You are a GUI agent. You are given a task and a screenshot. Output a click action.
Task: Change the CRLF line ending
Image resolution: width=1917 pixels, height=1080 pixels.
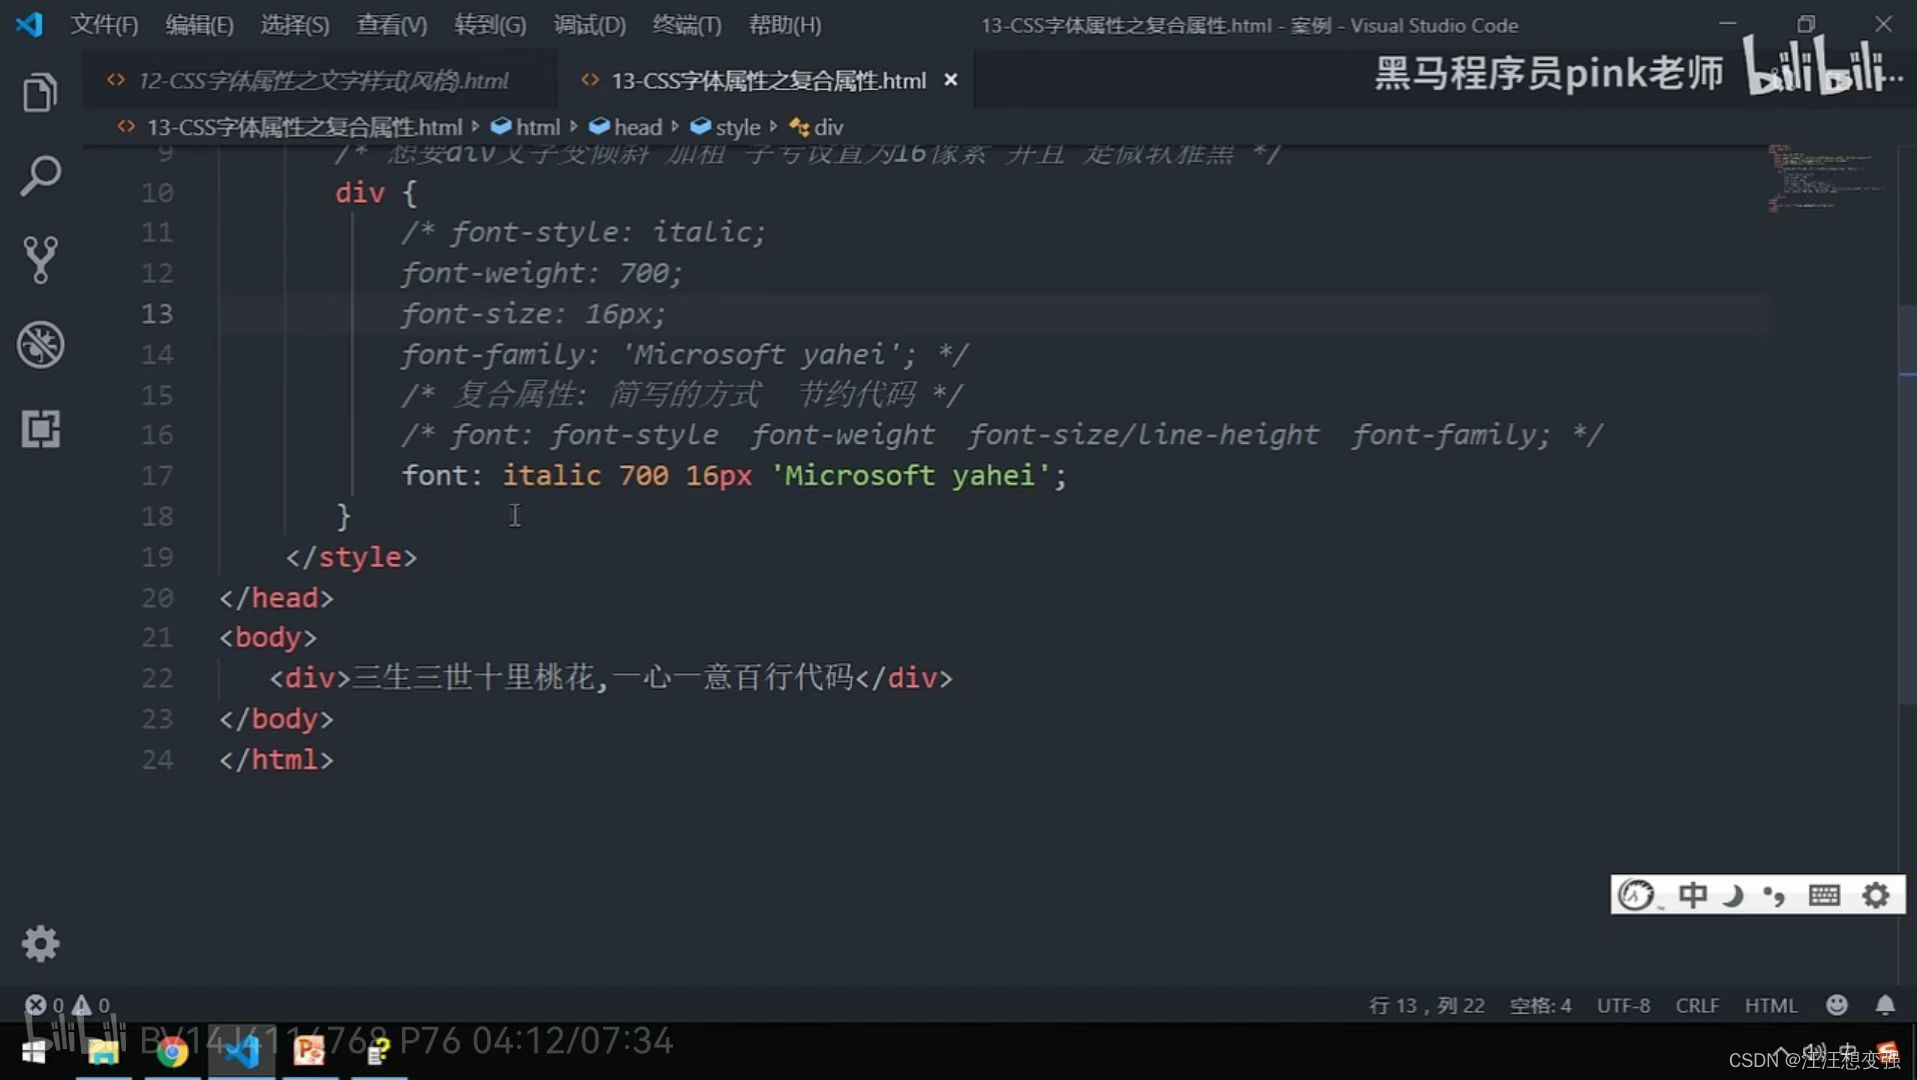pos(1697,1005)
